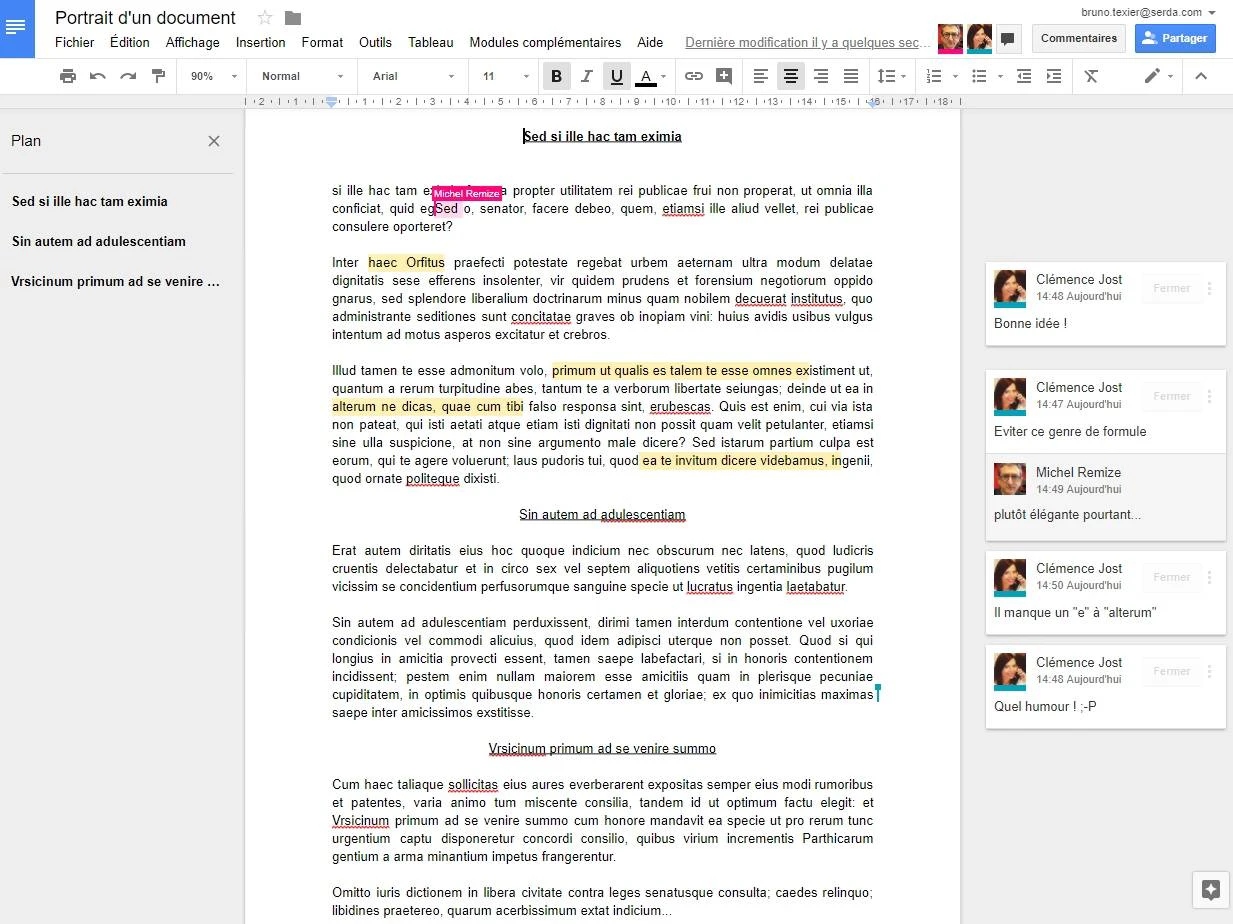Open the Tableau menu
This screenshot has width=1233, height=924.
click(431, 42)
